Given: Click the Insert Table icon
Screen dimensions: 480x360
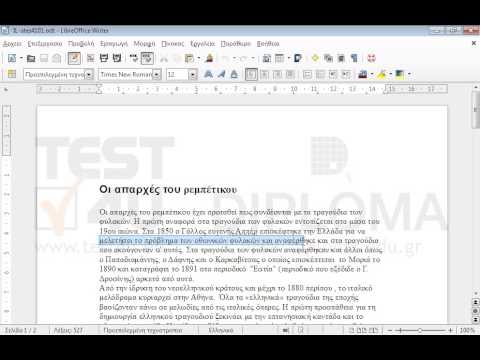Looking at the screenshot, I should tap(279, 59).
